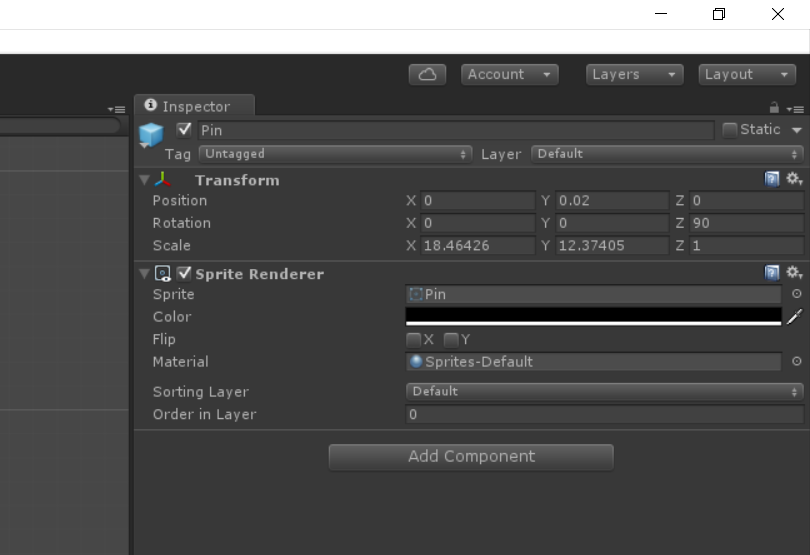Select Scale X field 18.46426

click(478, 245)
